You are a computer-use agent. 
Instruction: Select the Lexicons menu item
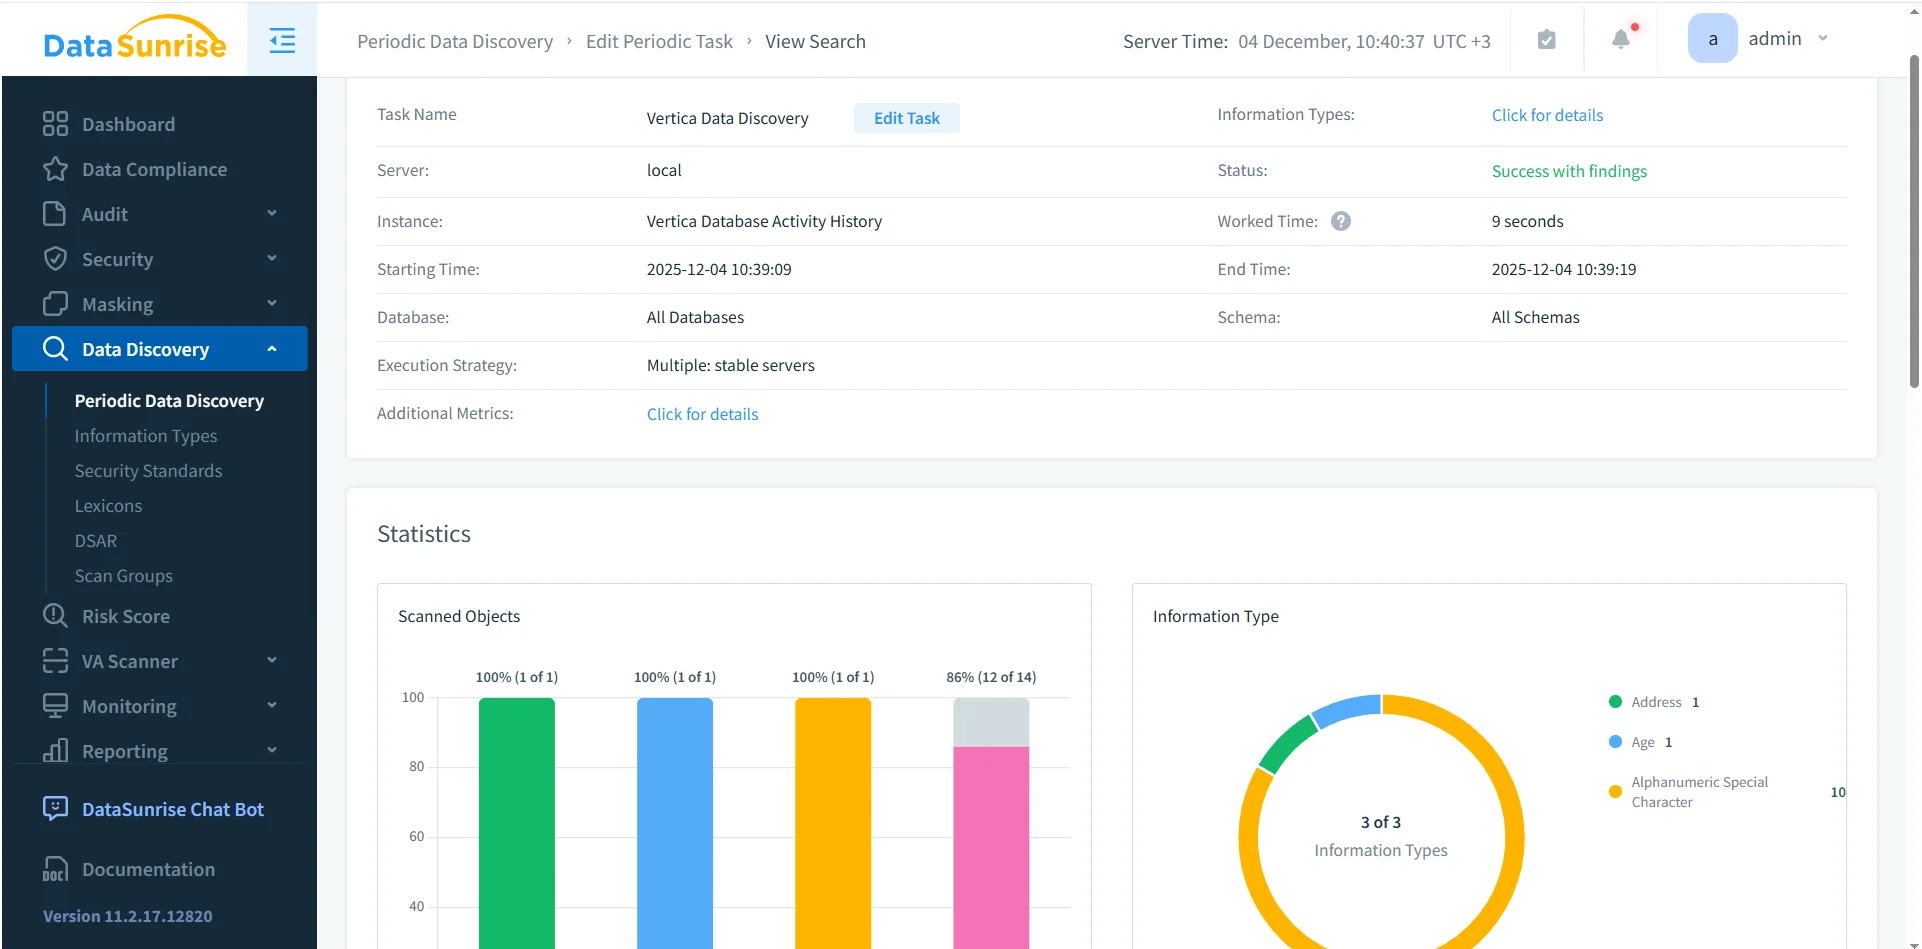108,505
